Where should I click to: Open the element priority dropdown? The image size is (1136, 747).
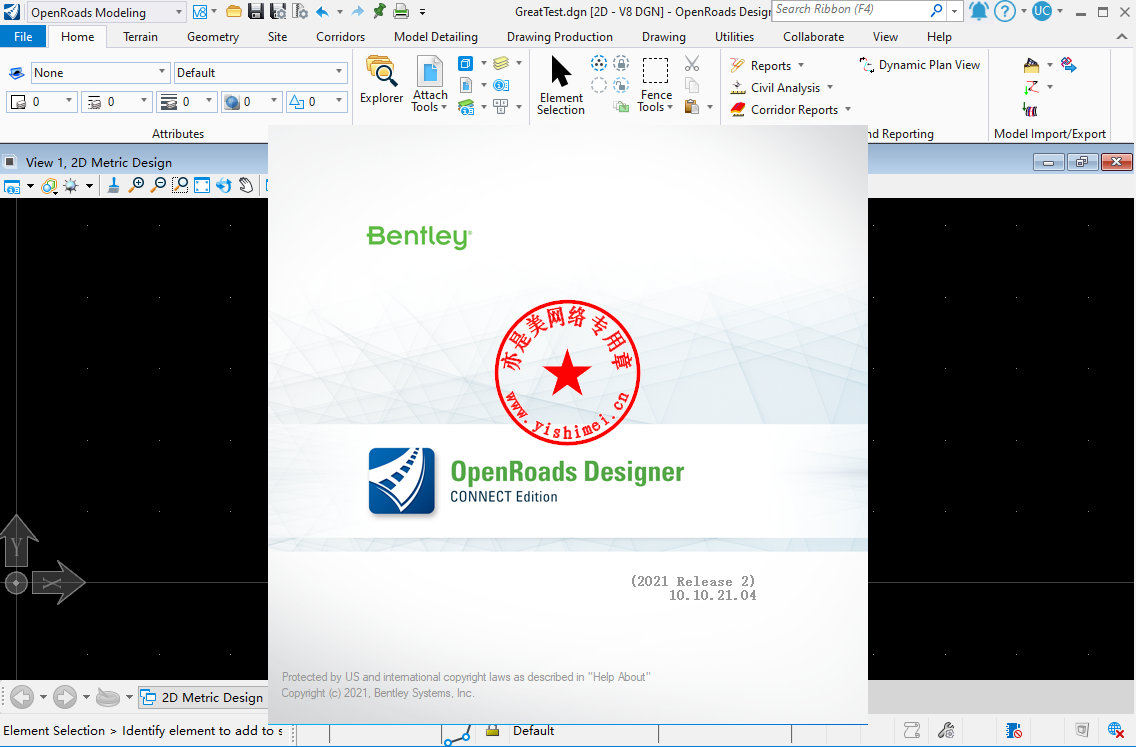317,102
